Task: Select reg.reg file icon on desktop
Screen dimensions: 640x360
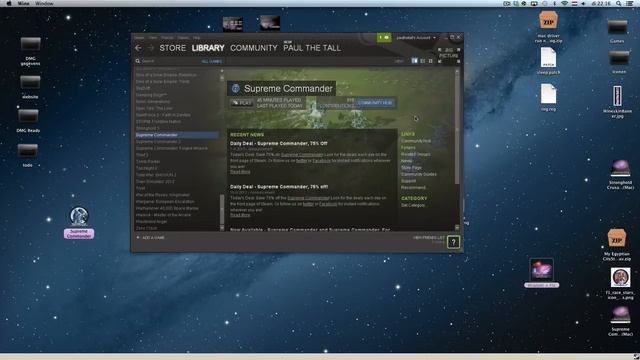Action: [548, 94]
